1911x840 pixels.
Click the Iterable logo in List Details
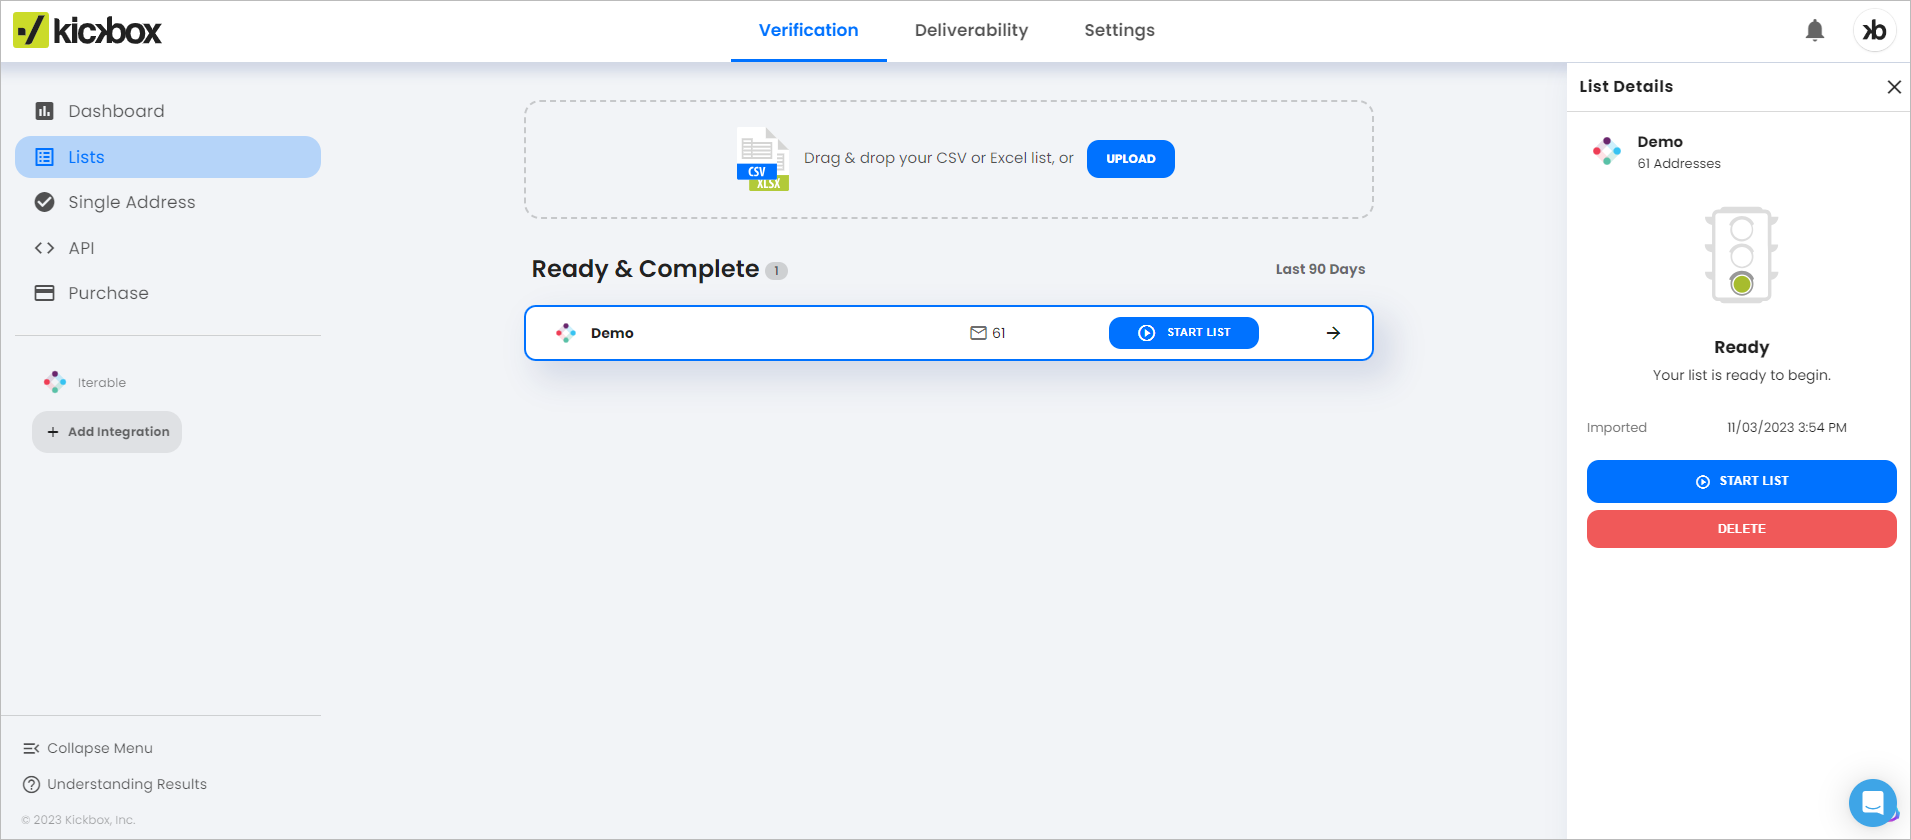click(1607, 151)
